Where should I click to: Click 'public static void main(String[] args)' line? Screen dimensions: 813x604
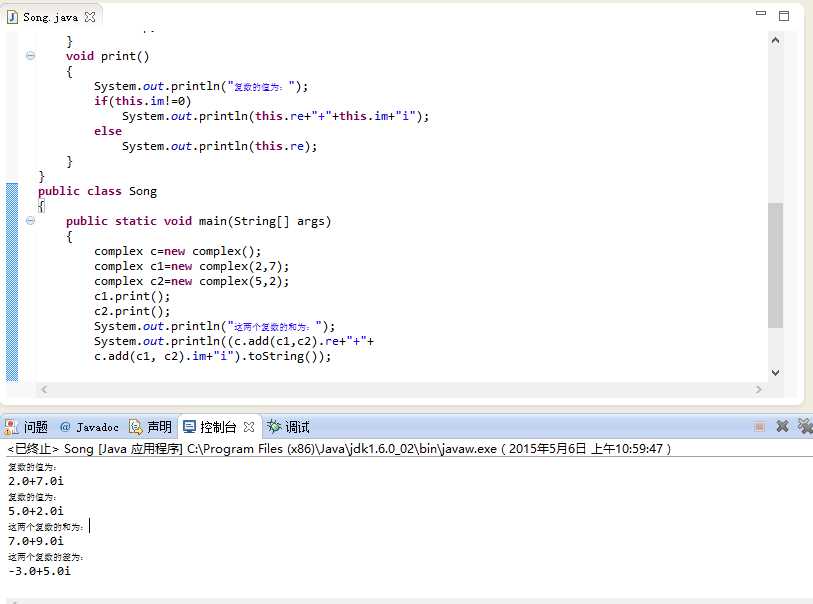pyautogui.click(x=198, y=221)
